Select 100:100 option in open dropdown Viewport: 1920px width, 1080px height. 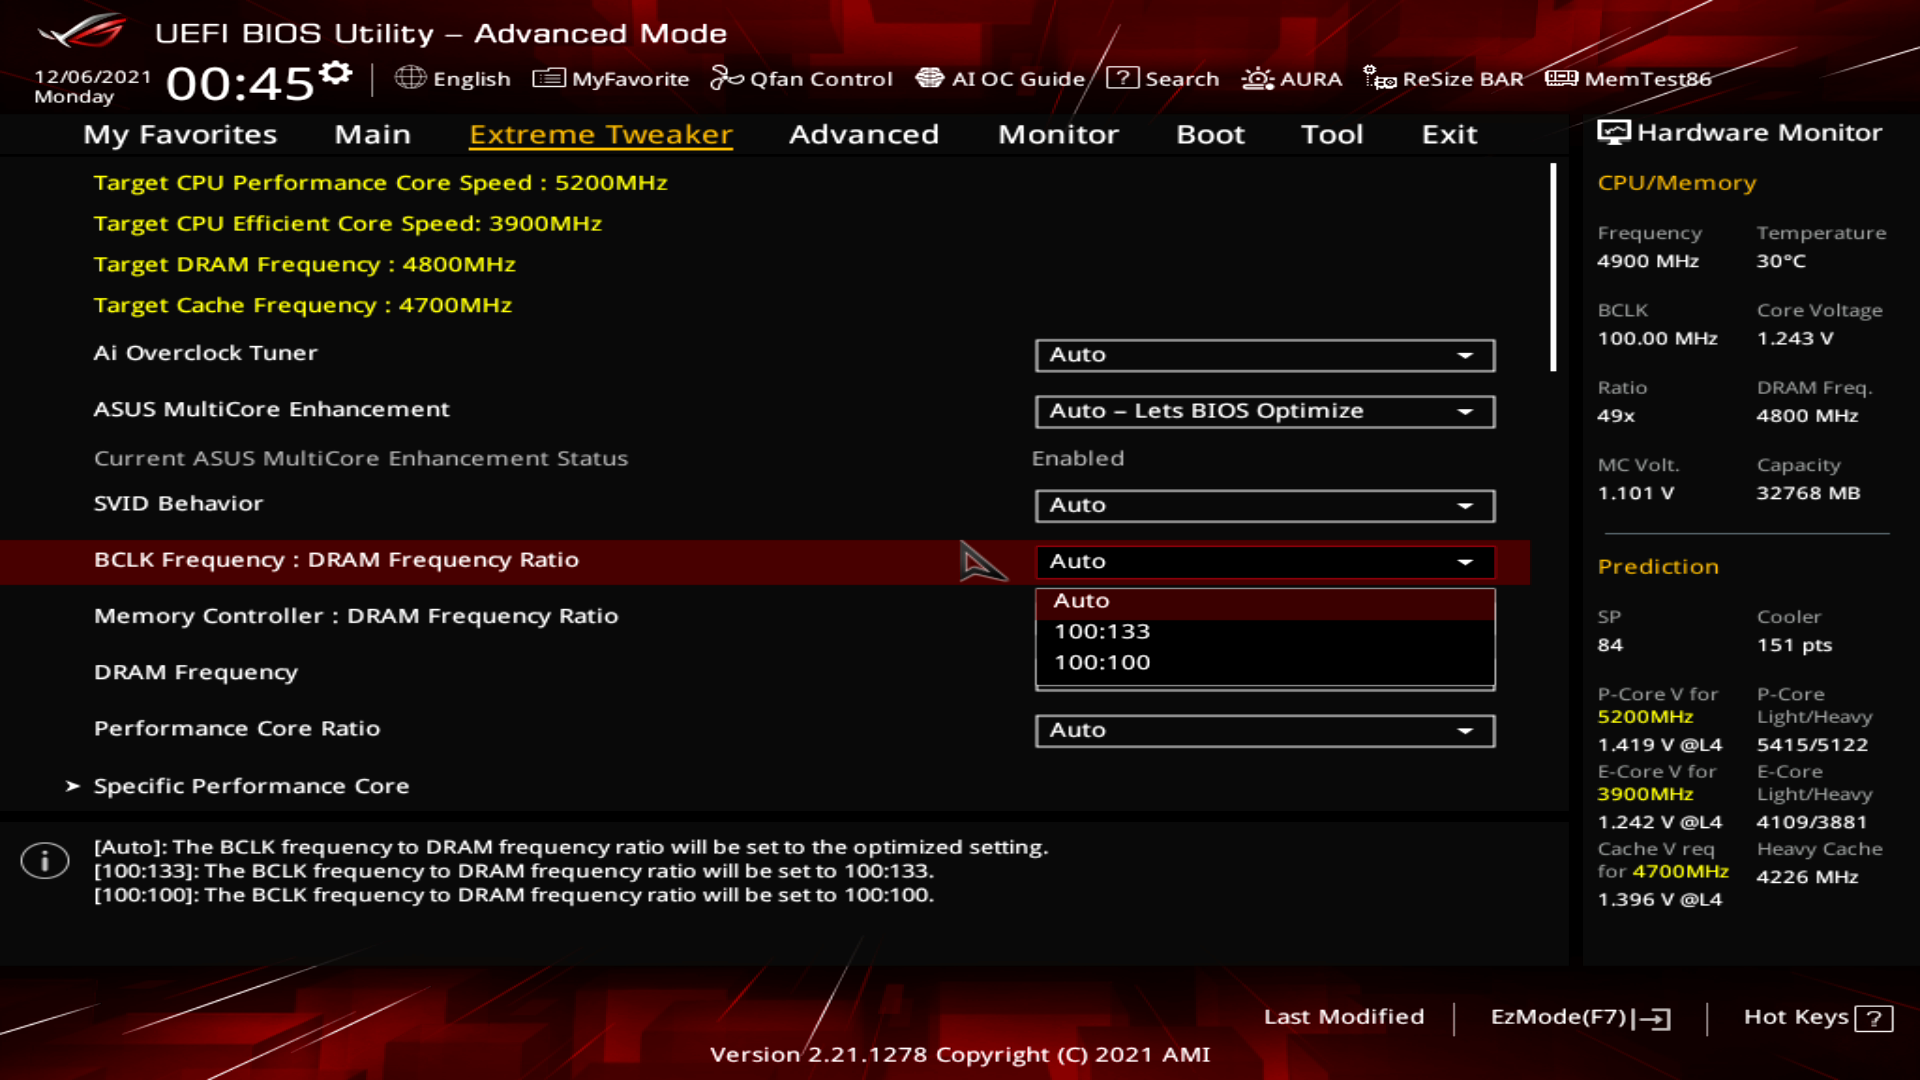1102,663
